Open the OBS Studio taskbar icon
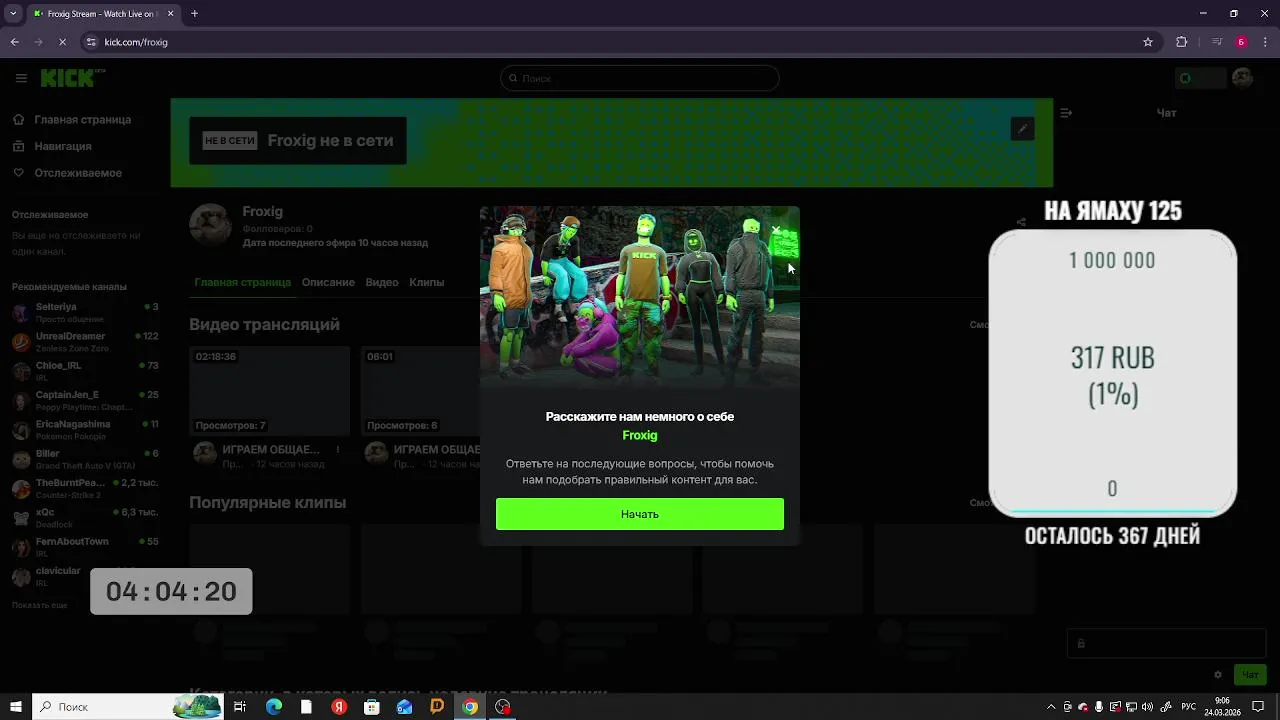Image resolution: width=1280 pixels, height=720 pixels. tap(503, 707)
